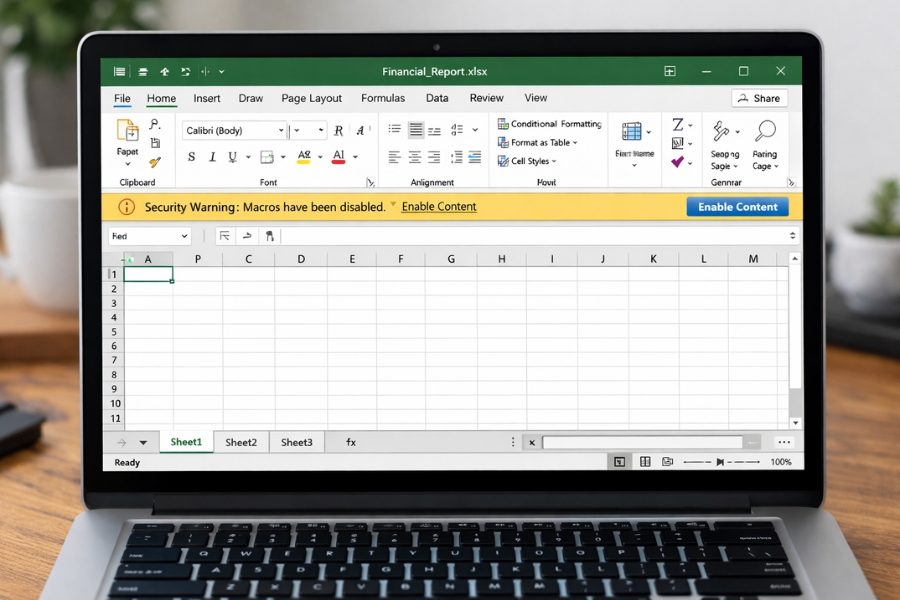Toggle italic formatting
This screenshot has height=600, width=900.
tap(213, 157)
